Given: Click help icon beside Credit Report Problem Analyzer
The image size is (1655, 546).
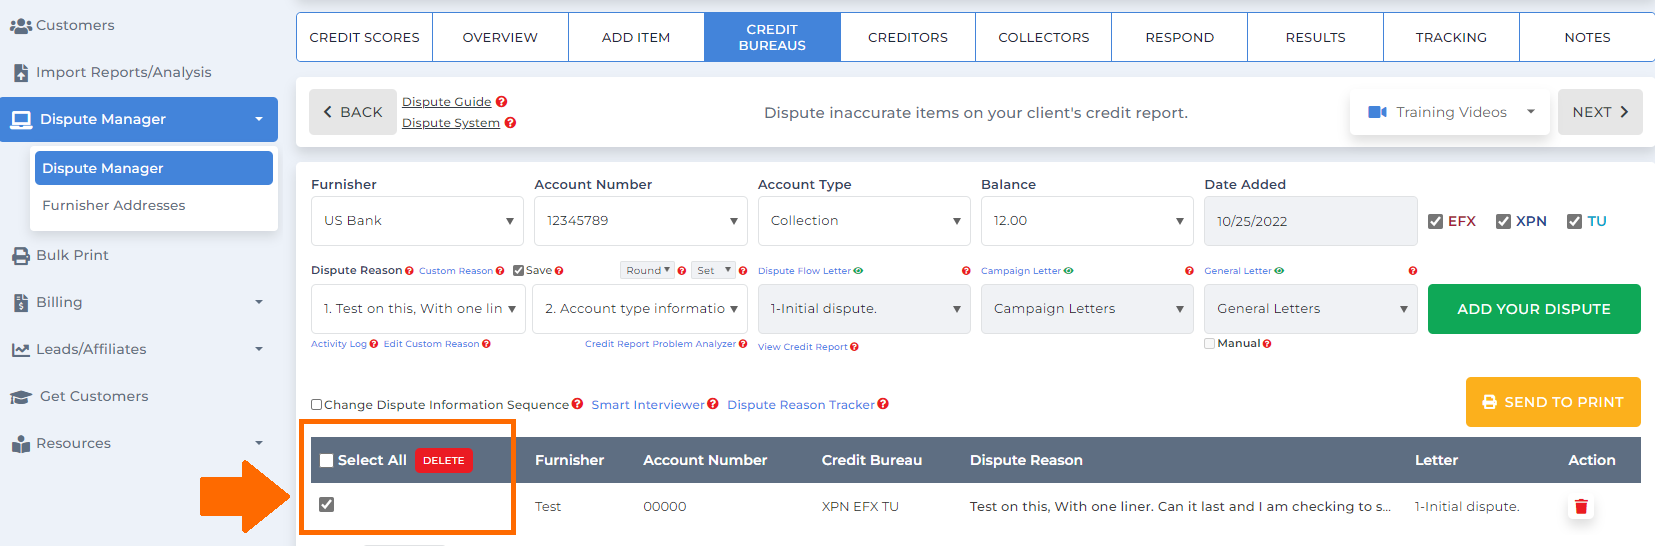Looking at the screenshot, I should click(x=743, y=344).
